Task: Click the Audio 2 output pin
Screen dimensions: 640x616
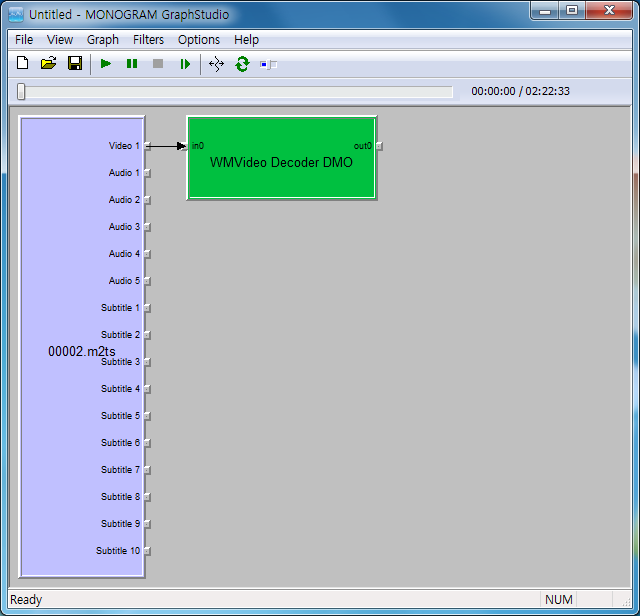Action: tap(147, 200)
